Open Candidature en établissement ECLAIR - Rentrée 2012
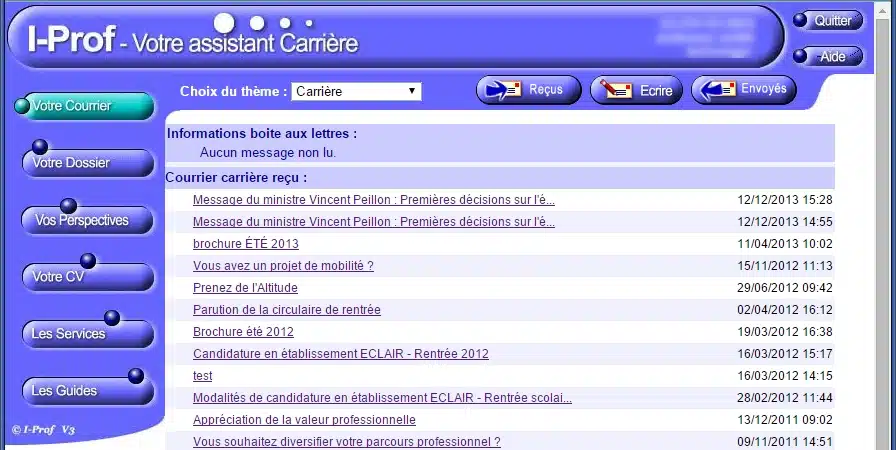 [341, 353]
